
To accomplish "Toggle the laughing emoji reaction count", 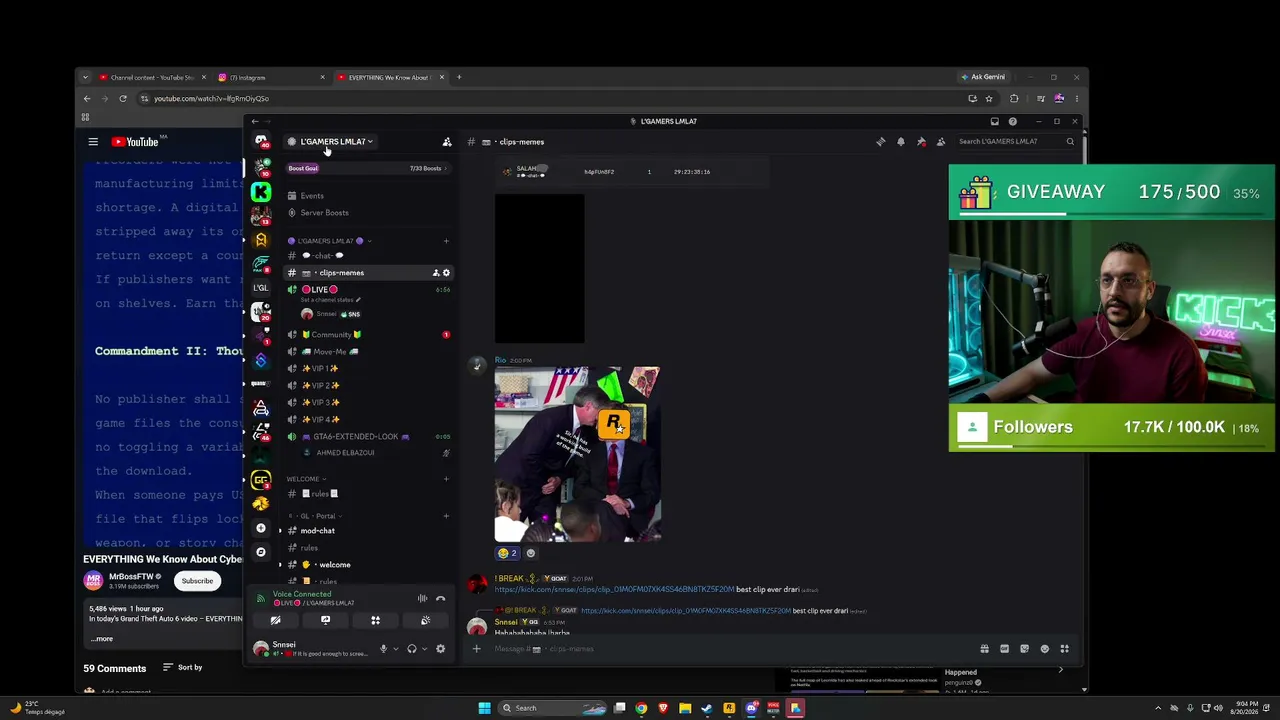I will pyautogui.click(x=508, y=553).
